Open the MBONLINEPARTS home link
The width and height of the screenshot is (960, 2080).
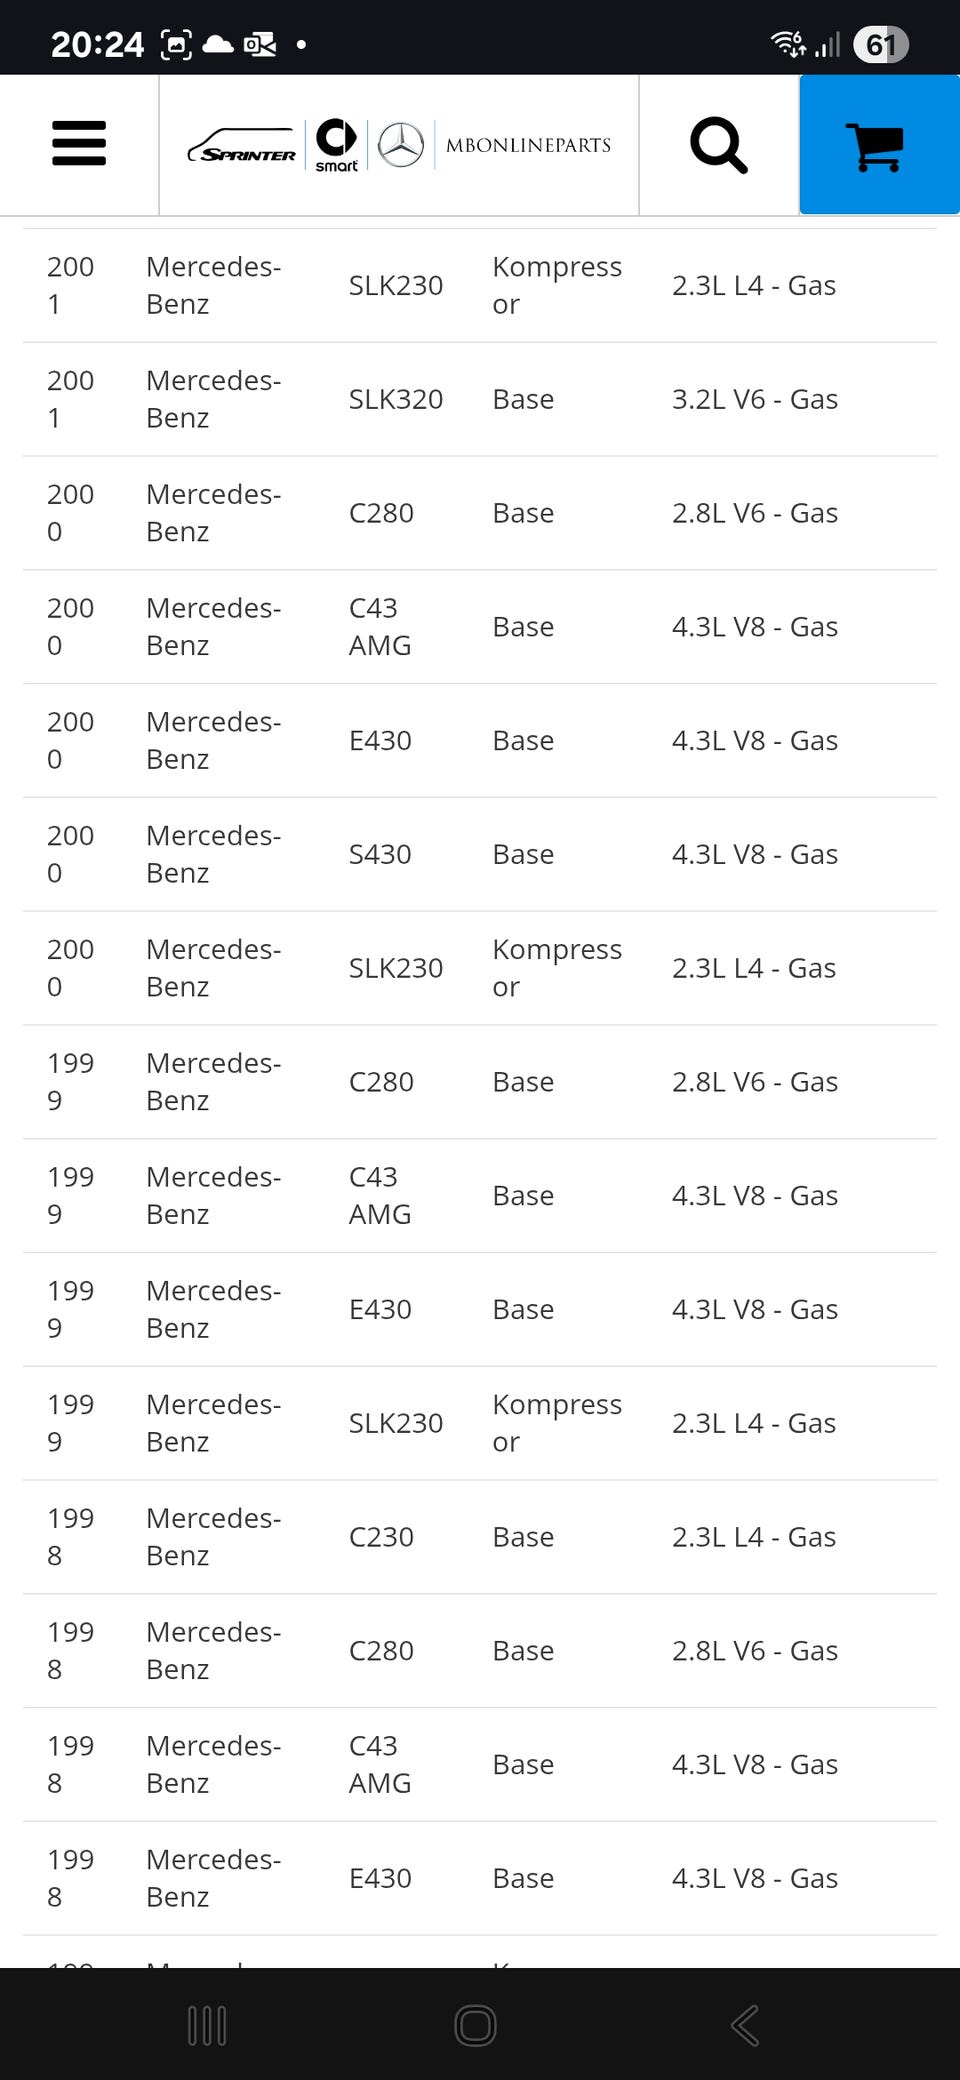tap(528, 146)
